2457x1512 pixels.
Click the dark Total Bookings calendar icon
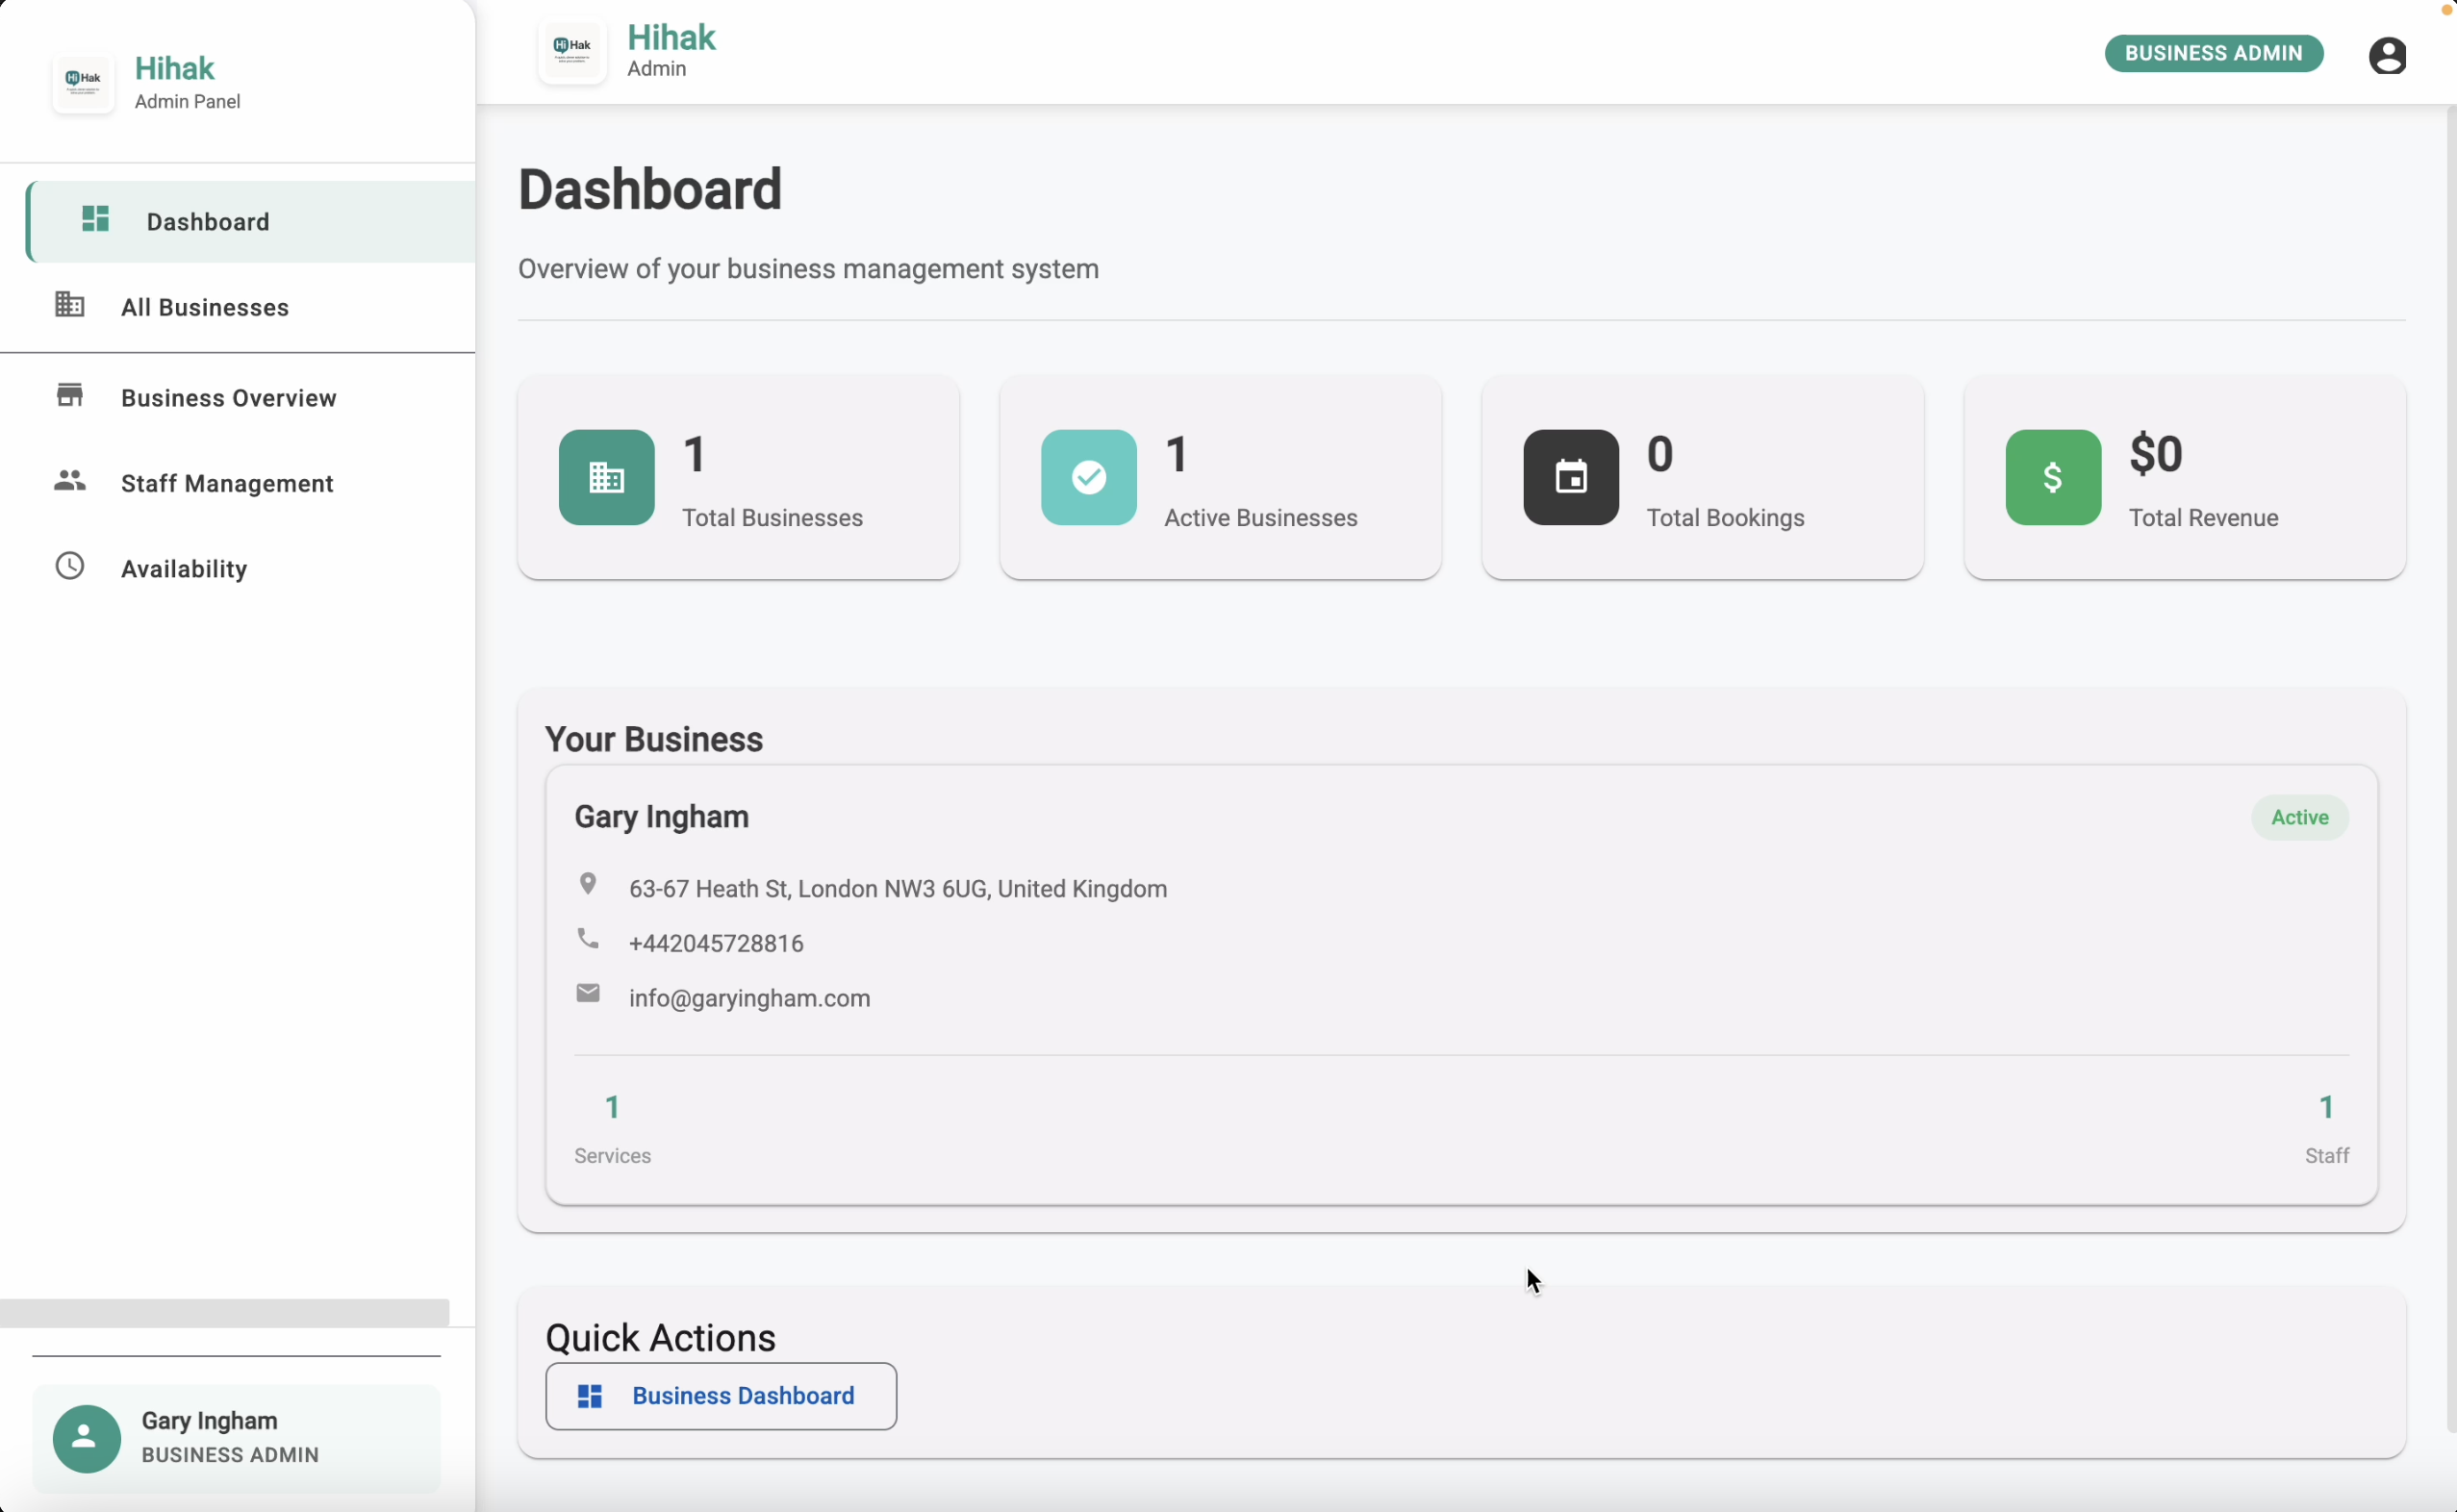click(1570, 477)
